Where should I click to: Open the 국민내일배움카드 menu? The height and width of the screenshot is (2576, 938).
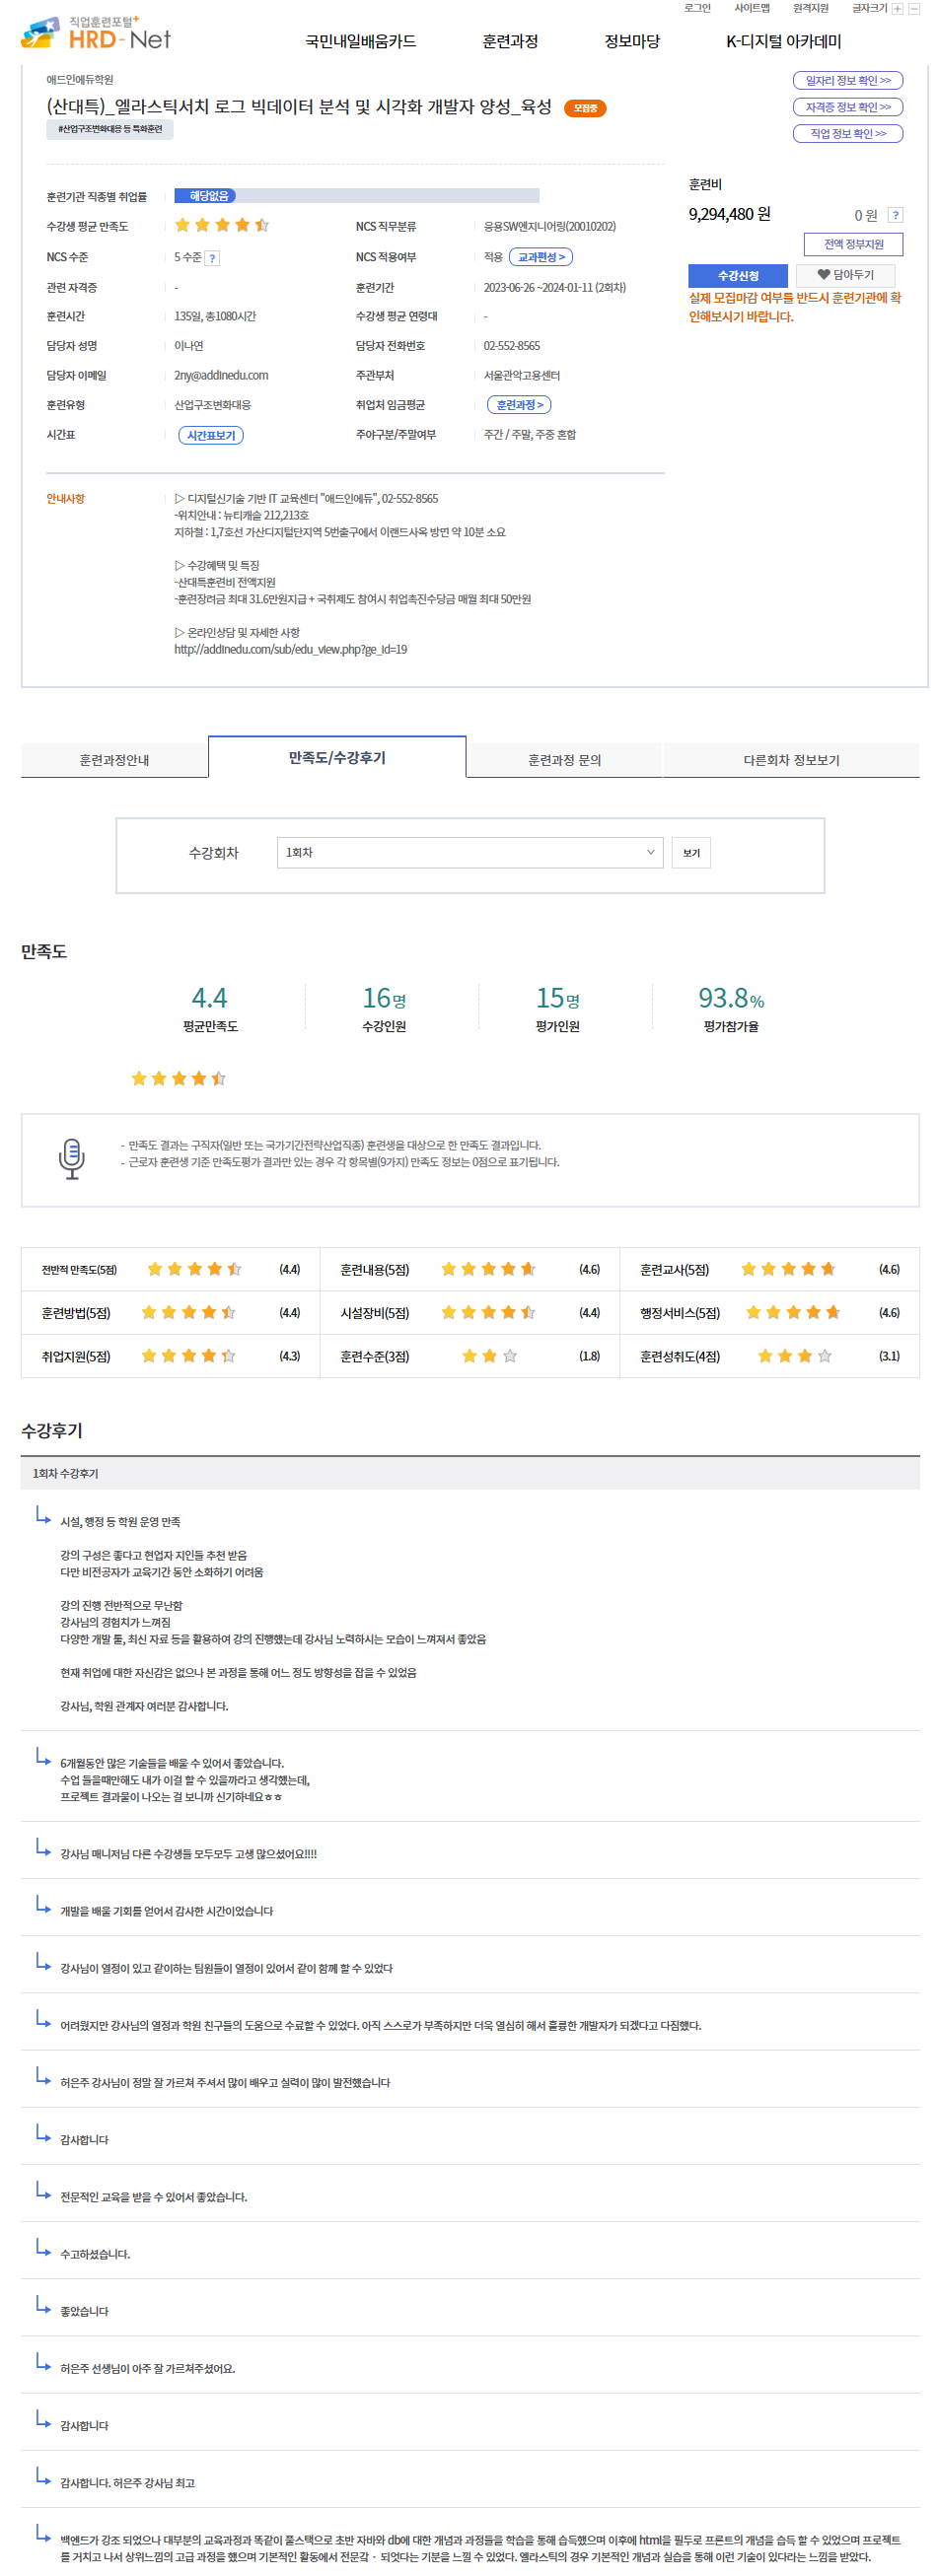pyautogui.click(x=361, y=42)
